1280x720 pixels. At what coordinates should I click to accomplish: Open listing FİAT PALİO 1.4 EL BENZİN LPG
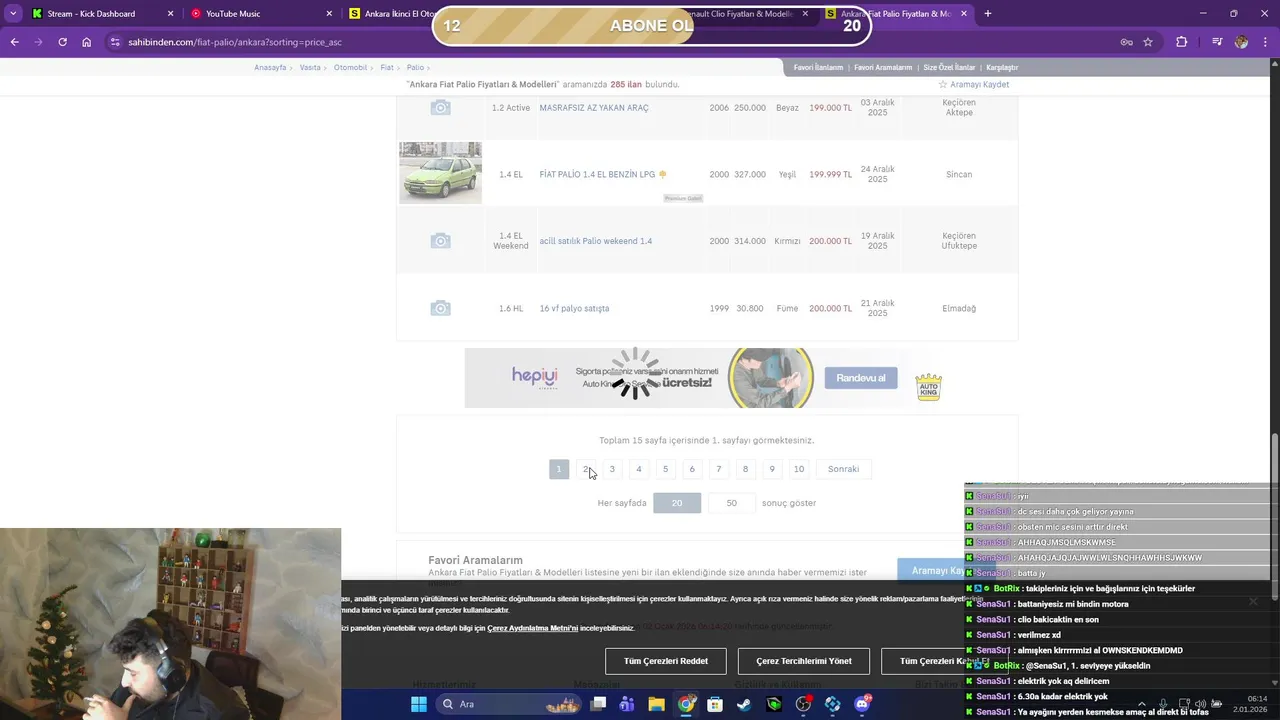pyautogui.click(x=597, y=174)
